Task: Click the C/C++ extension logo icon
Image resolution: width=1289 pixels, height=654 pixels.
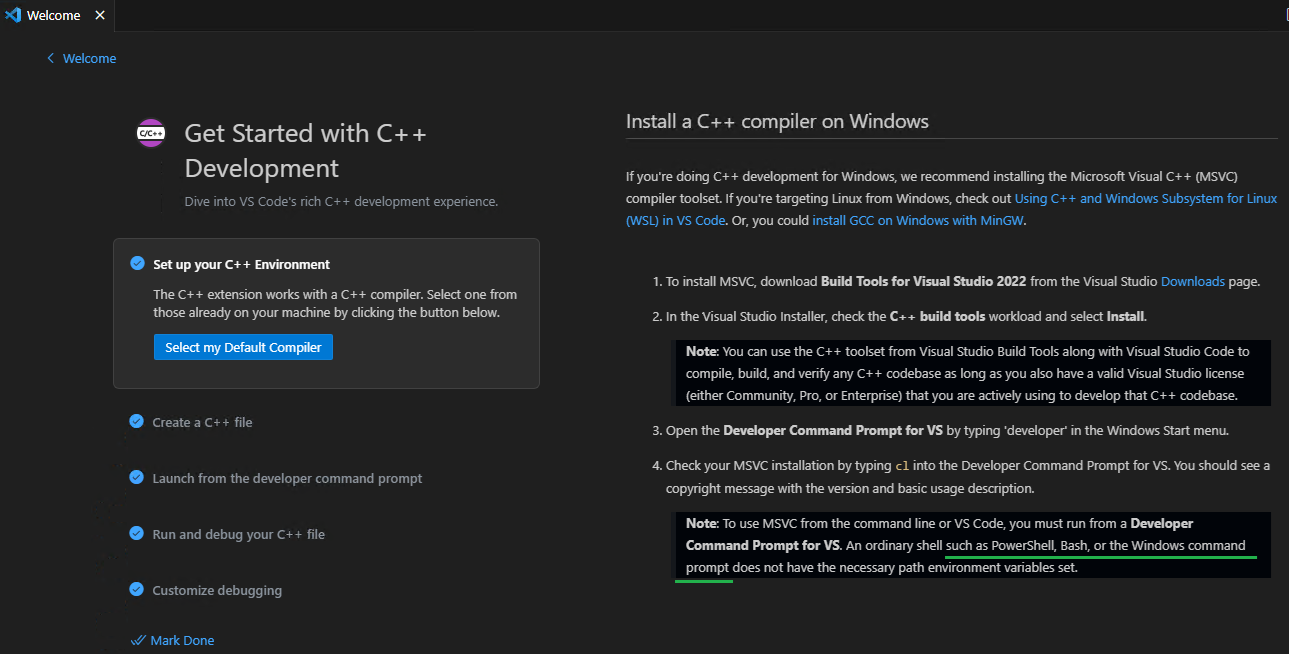Action: click(x=150, y=132)
